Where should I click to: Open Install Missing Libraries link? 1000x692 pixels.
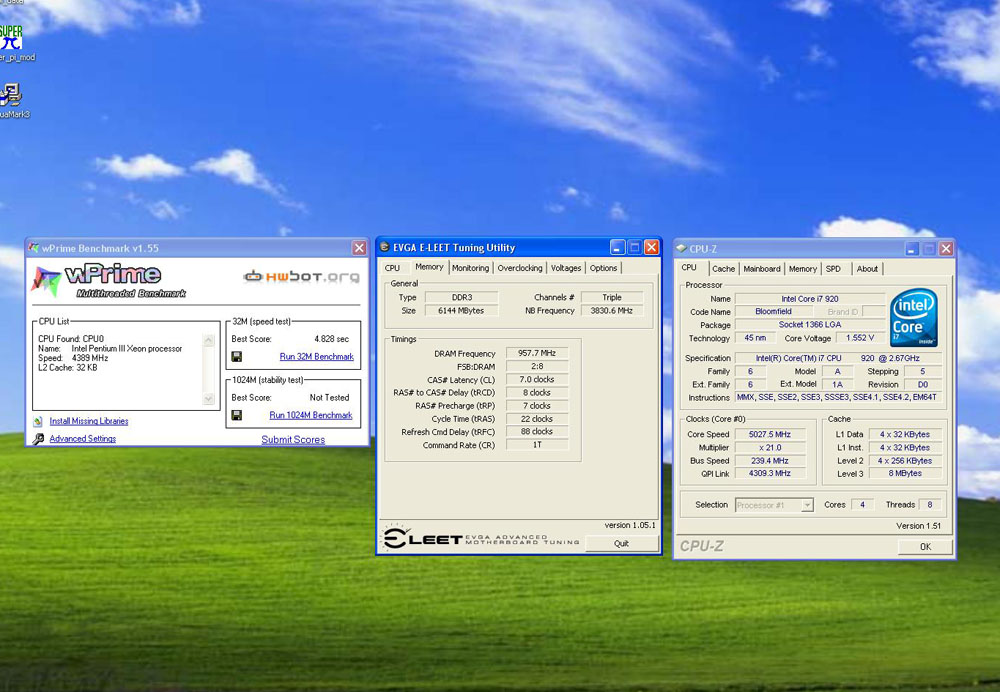coord(89,422)
